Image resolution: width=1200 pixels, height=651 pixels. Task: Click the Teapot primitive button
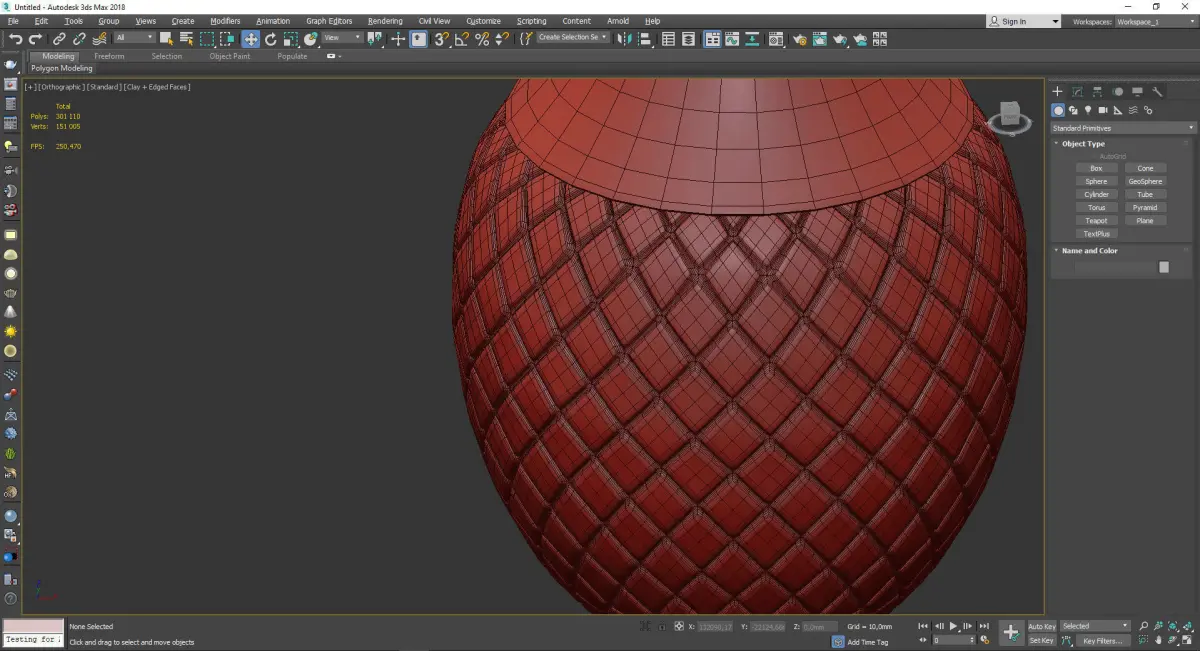[x=1096, y=220]
